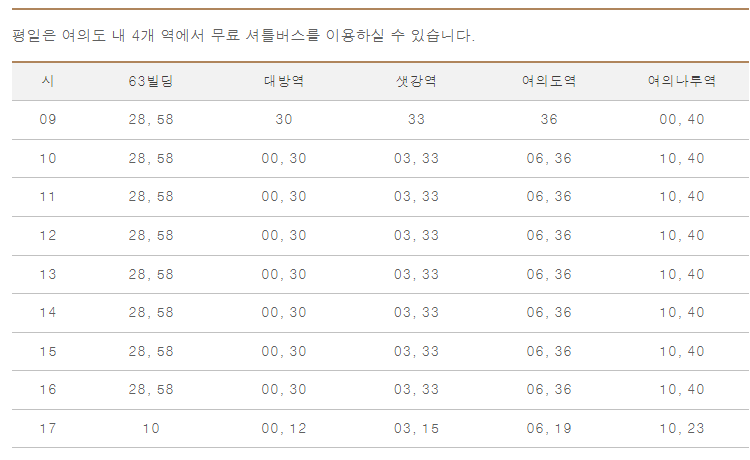Image resolution: width=750 pixels, height=460 pixels.
Task: Click 여의나루역 times '10, 40' in 10 row
Action: 682,158
